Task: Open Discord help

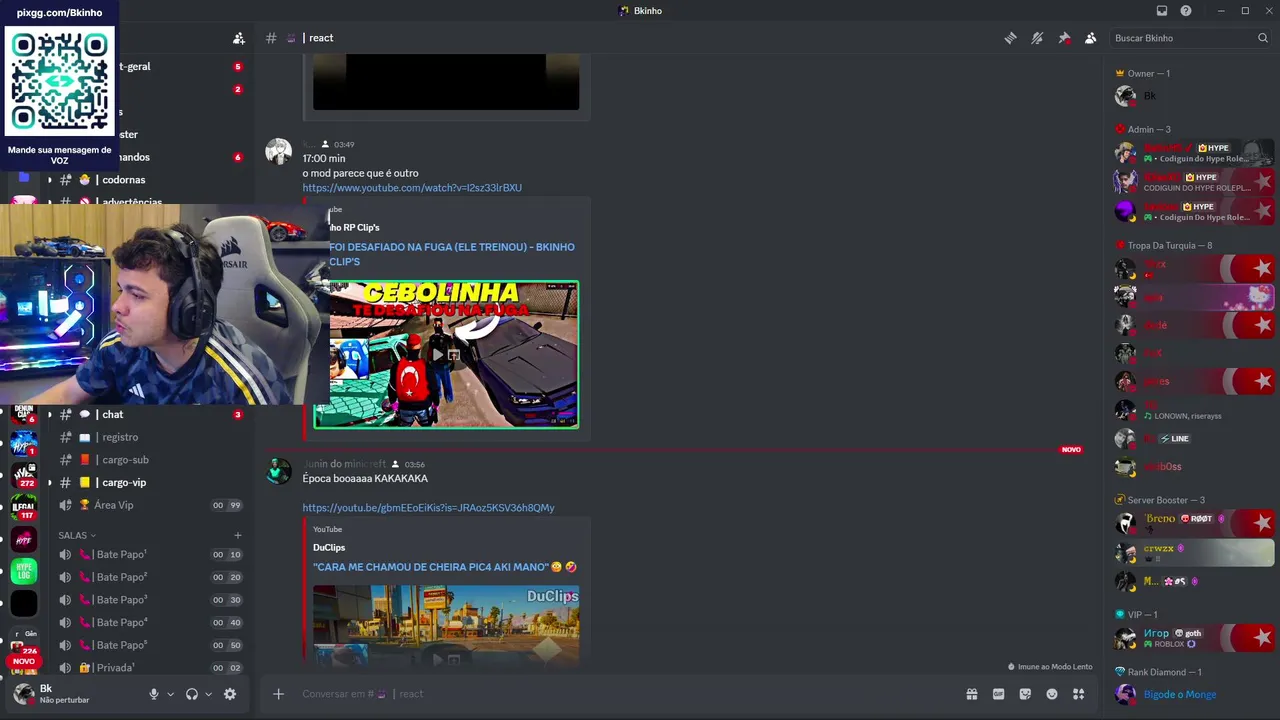Action: pos(1186,11)
